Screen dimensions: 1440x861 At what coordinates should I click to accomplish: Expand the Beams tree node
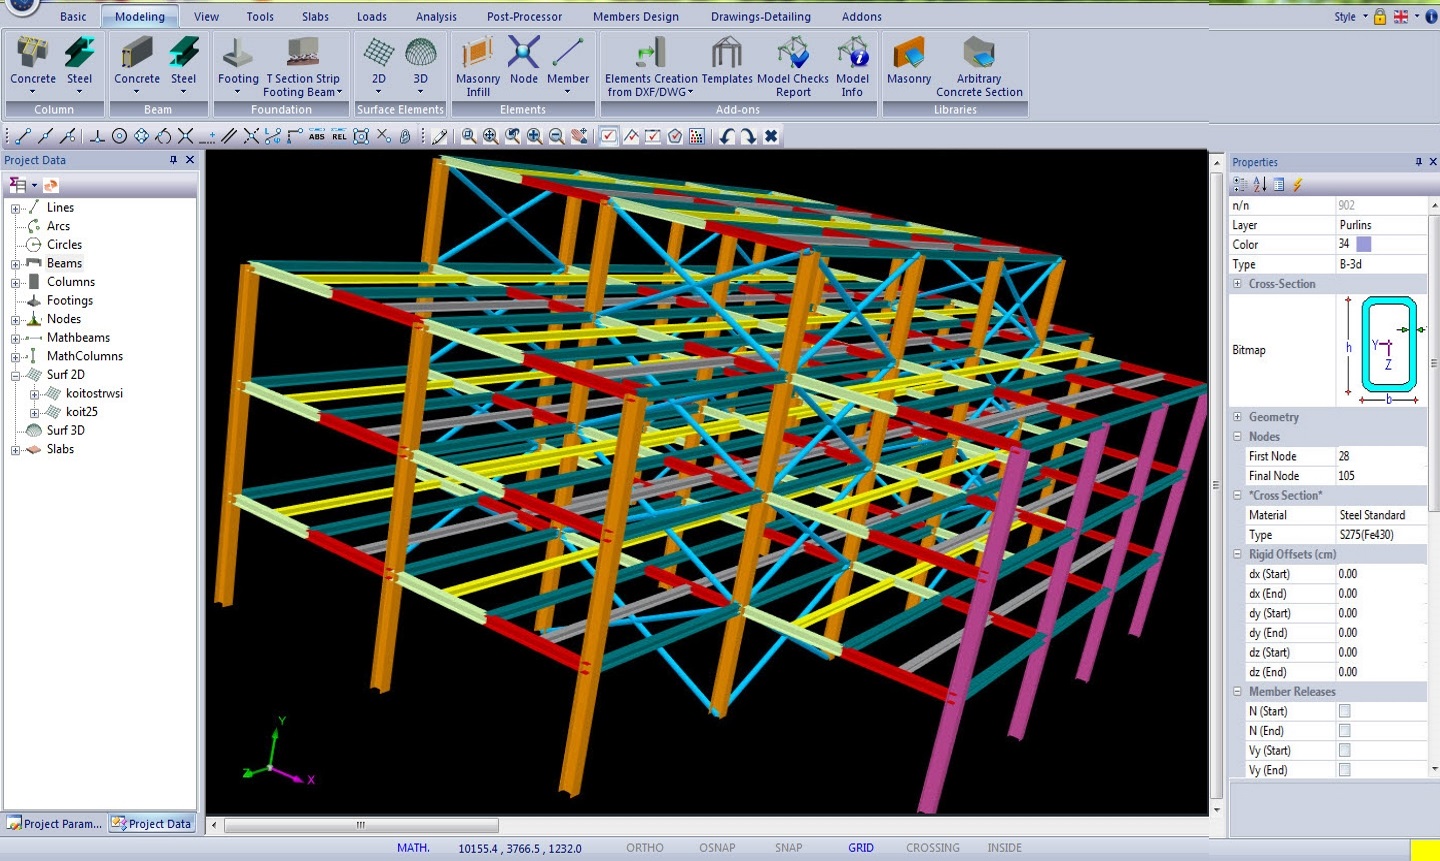(x=15, y=264)
